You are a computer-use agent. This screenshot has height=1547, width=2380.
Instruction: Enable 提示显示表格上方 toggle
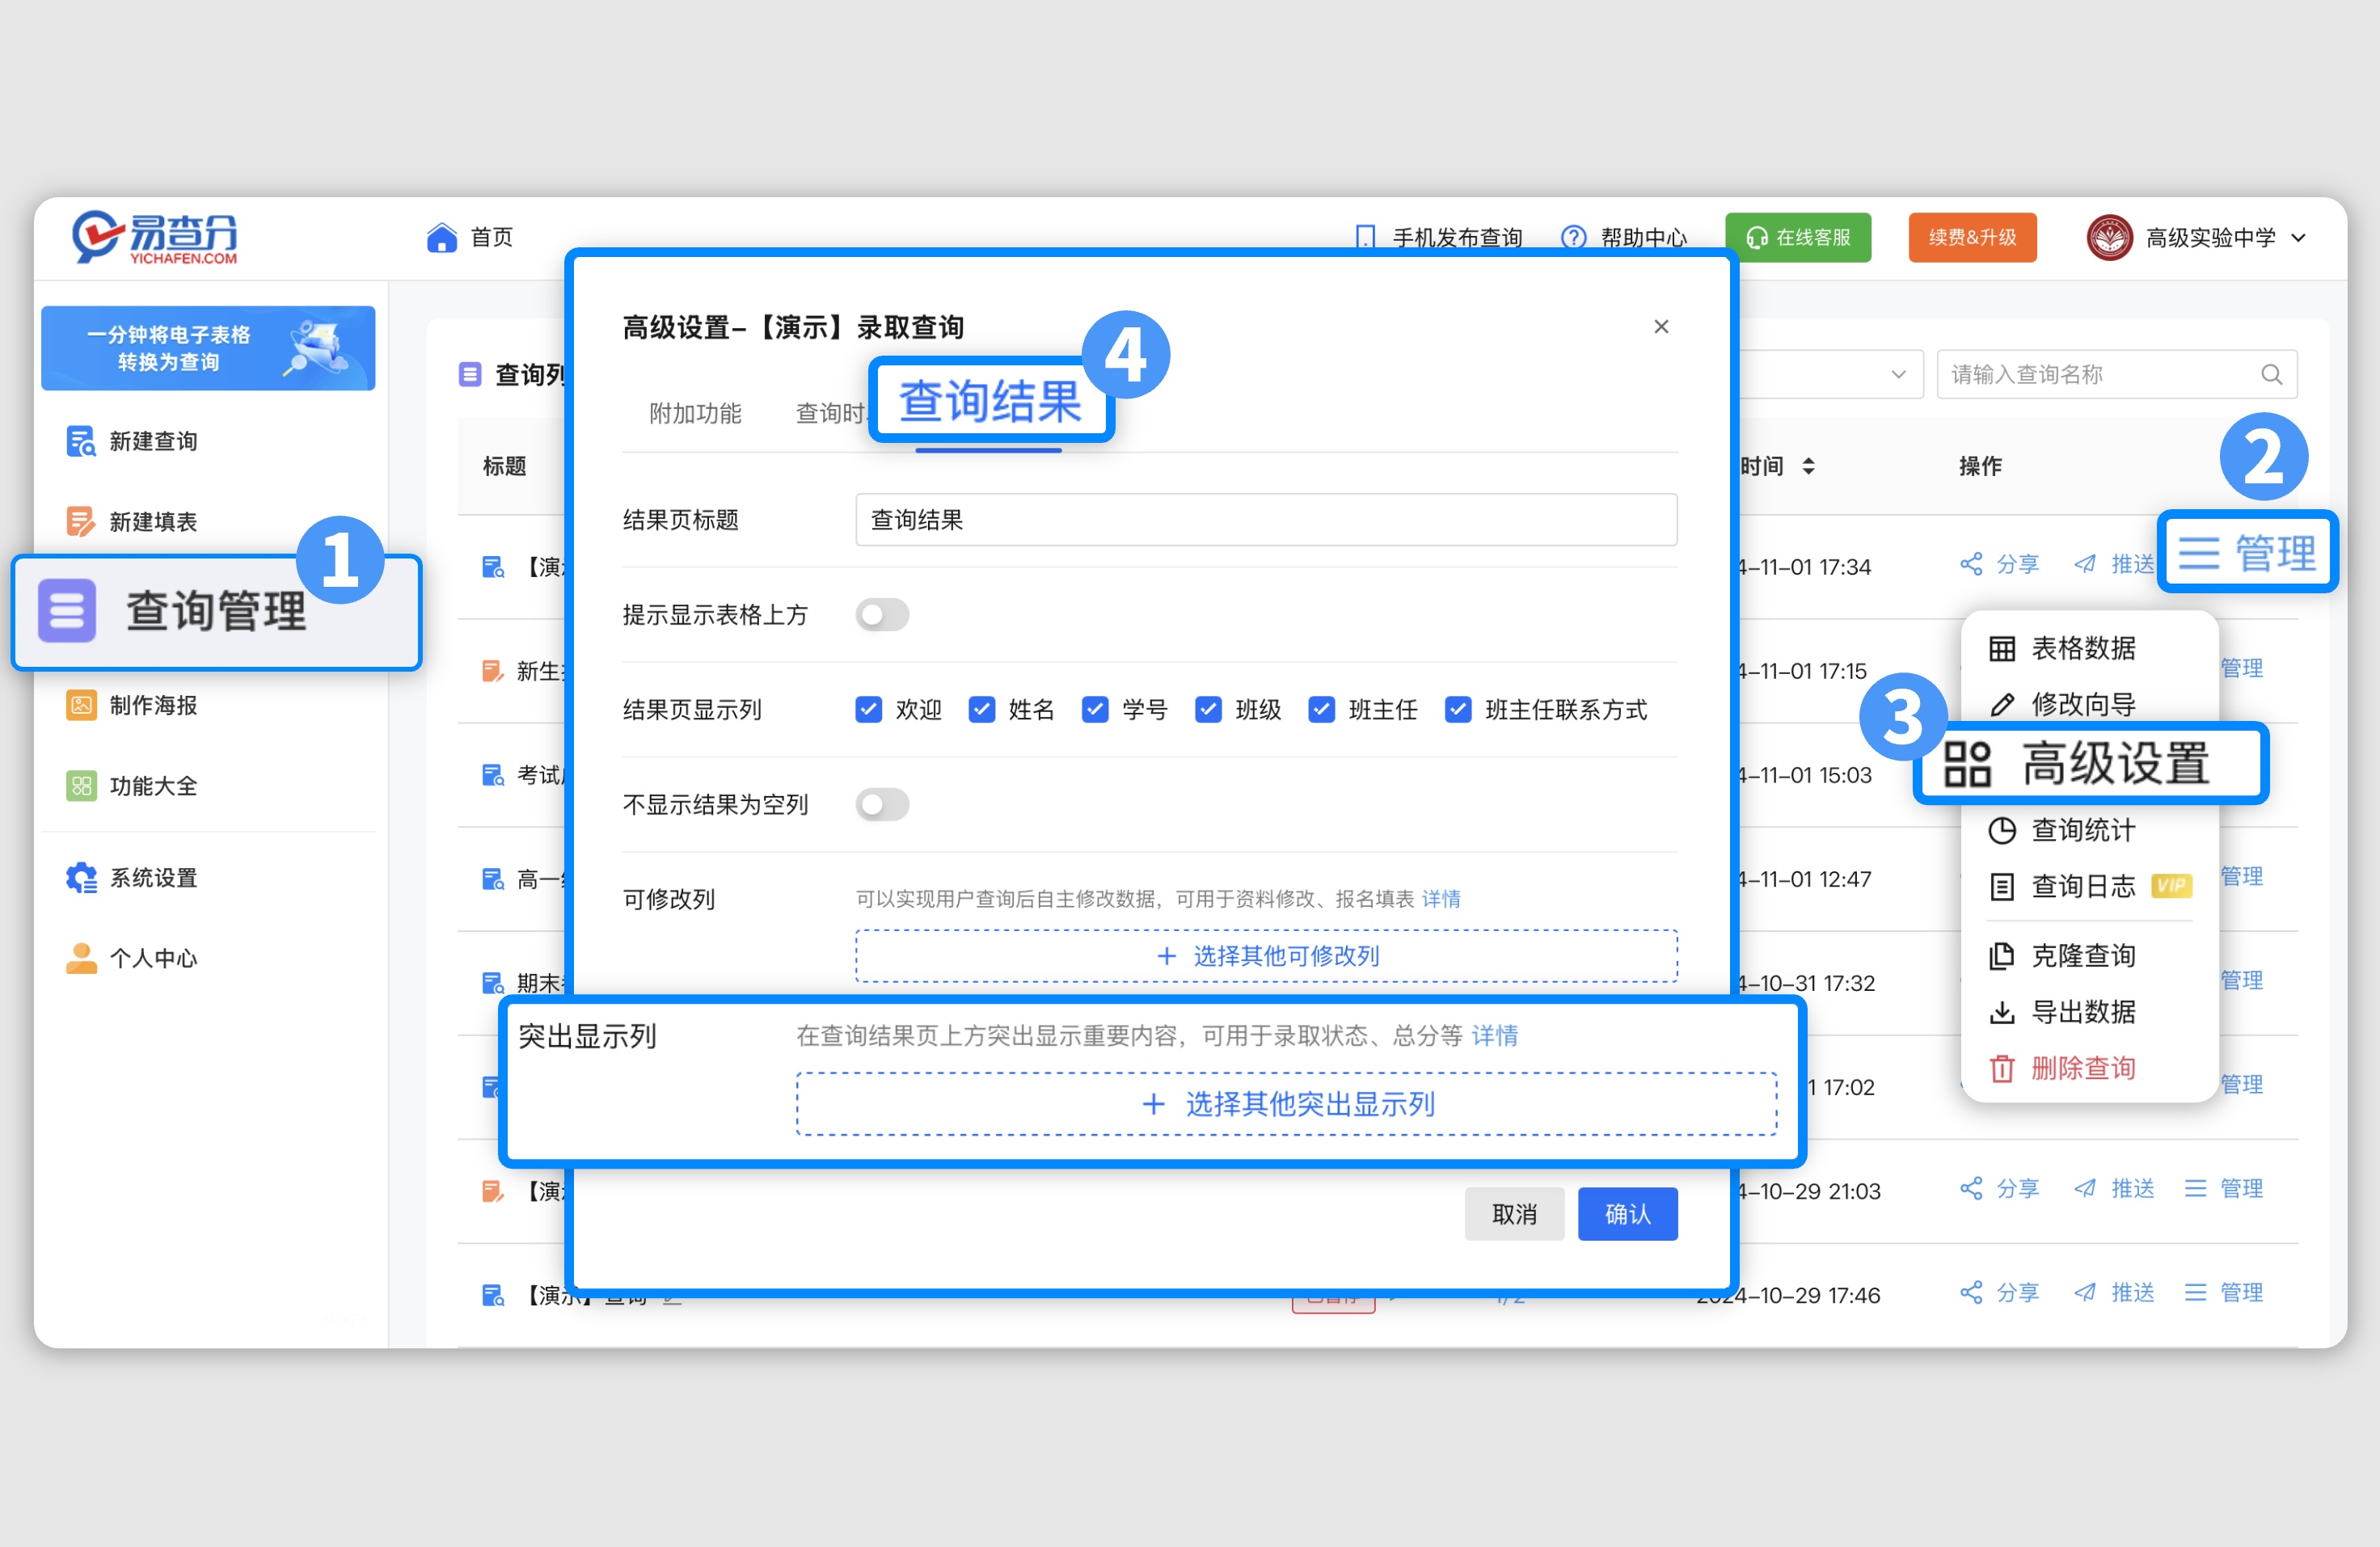click(x=881, y=614)
